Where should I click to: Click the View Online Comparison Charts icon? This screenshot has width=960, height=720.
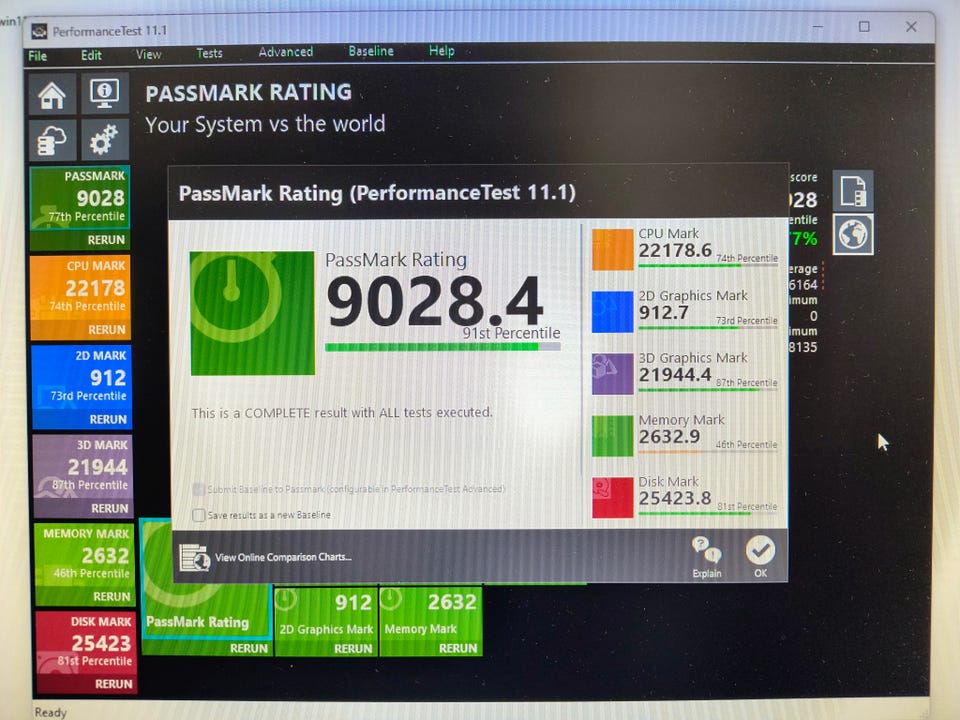[x=195, y=557]
